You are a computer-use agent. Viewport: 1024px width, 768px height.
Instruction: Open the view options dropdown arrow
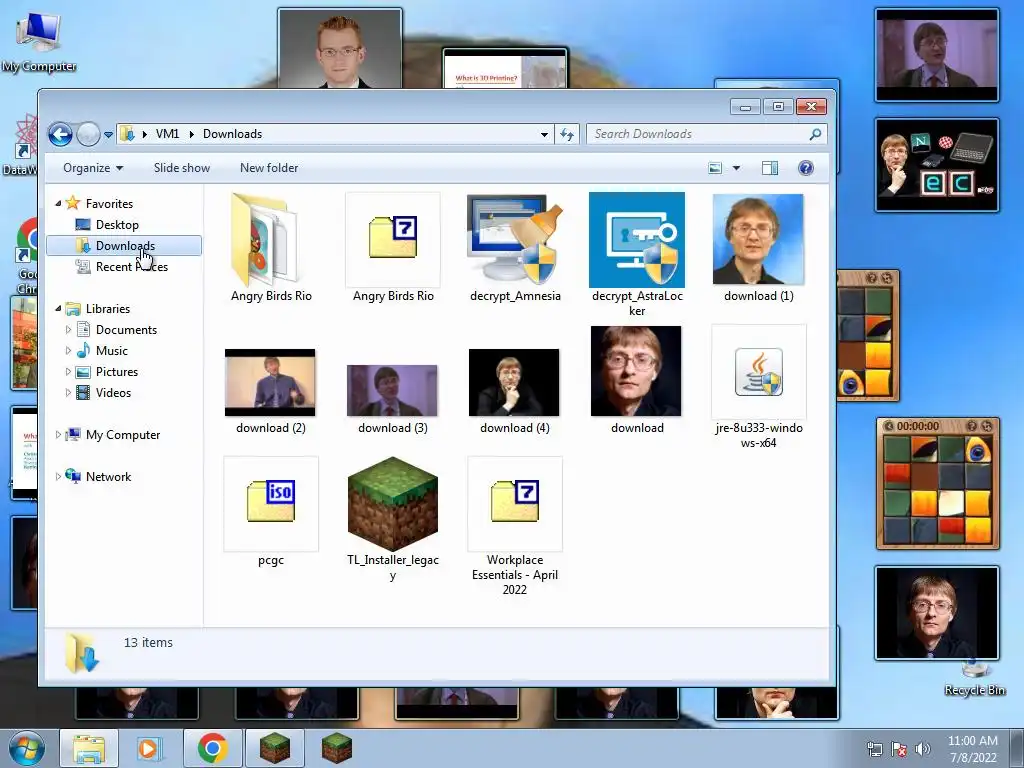(736, 168)
